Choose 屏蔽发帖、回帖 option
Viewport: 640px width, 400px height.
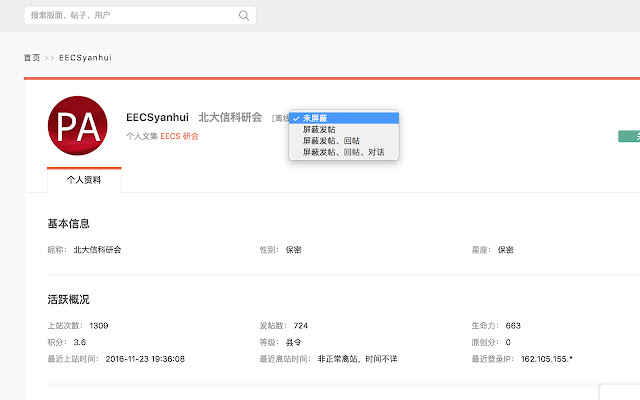(x=344, y=141)
